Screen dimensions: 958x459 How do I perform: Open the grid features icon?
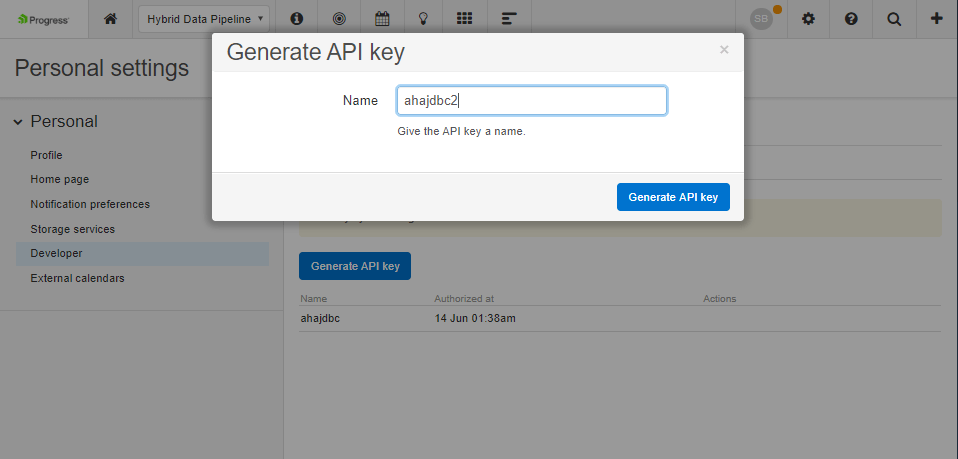[x=464, y=18]
